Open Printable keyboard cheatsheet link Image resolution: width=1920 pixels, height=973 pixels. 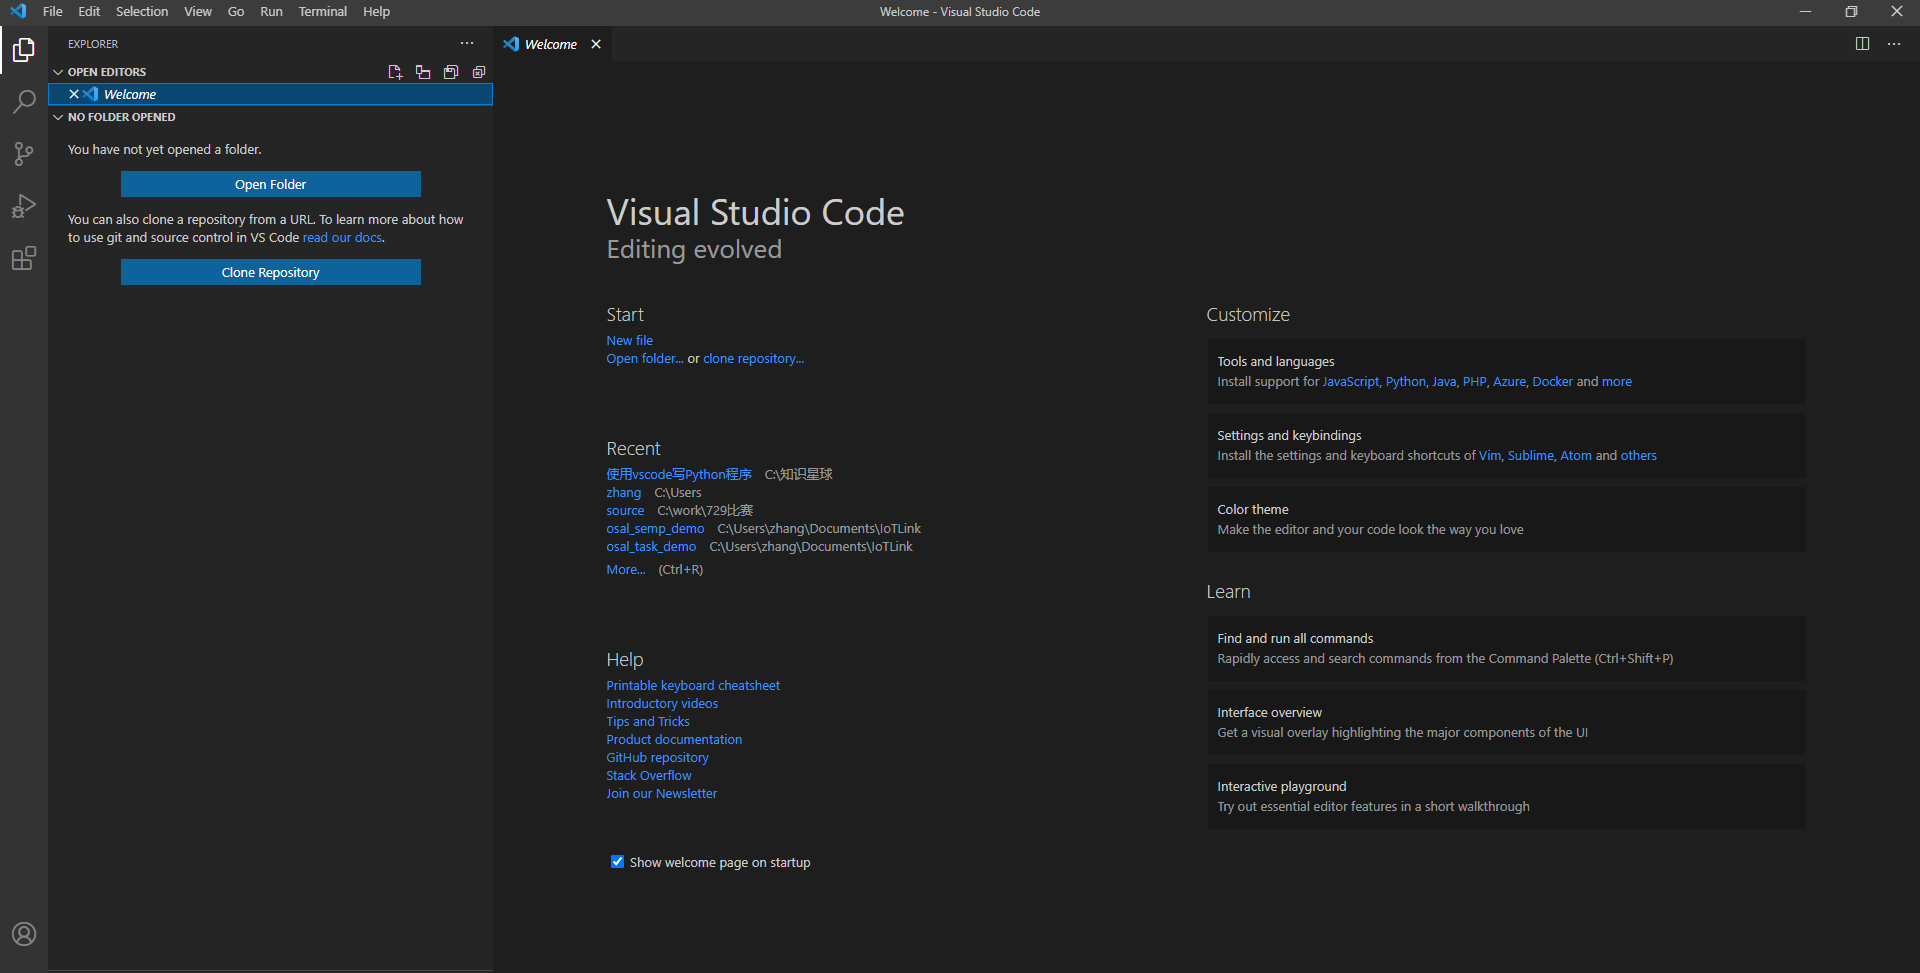693,685
